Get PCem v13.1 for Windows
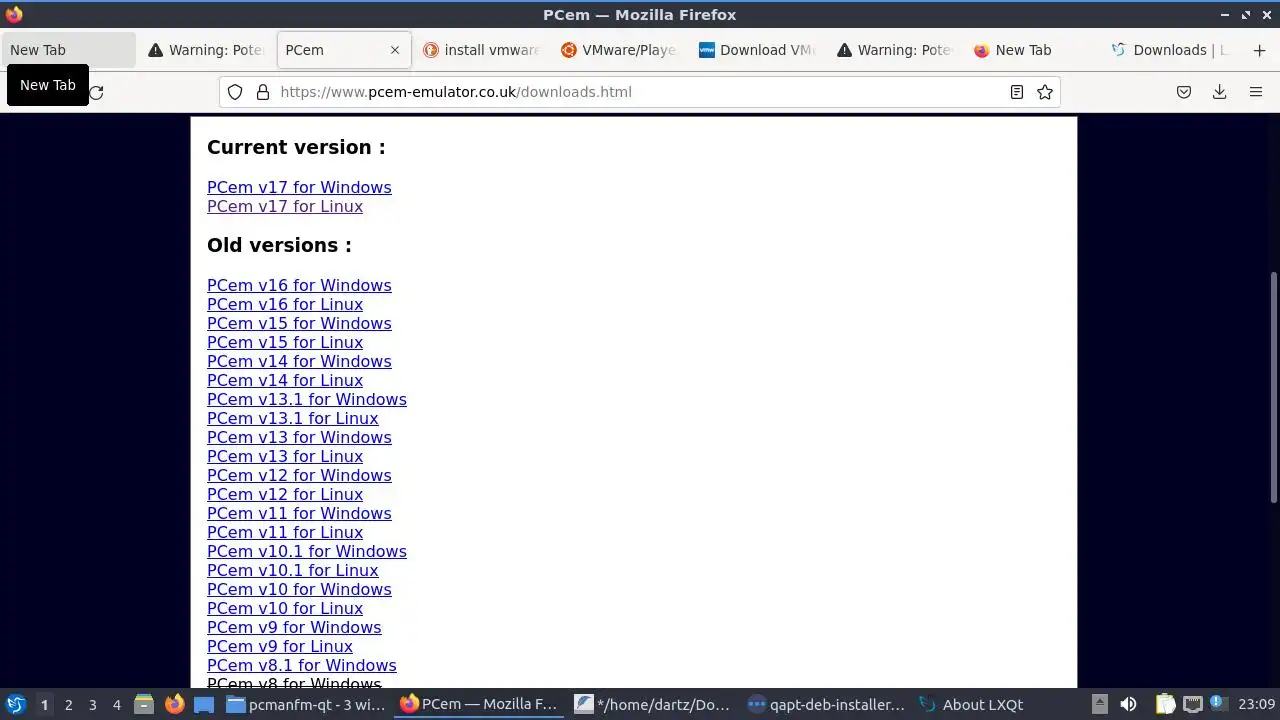The width and height of the screenshot is (1280, 720). tap(307, 400)
